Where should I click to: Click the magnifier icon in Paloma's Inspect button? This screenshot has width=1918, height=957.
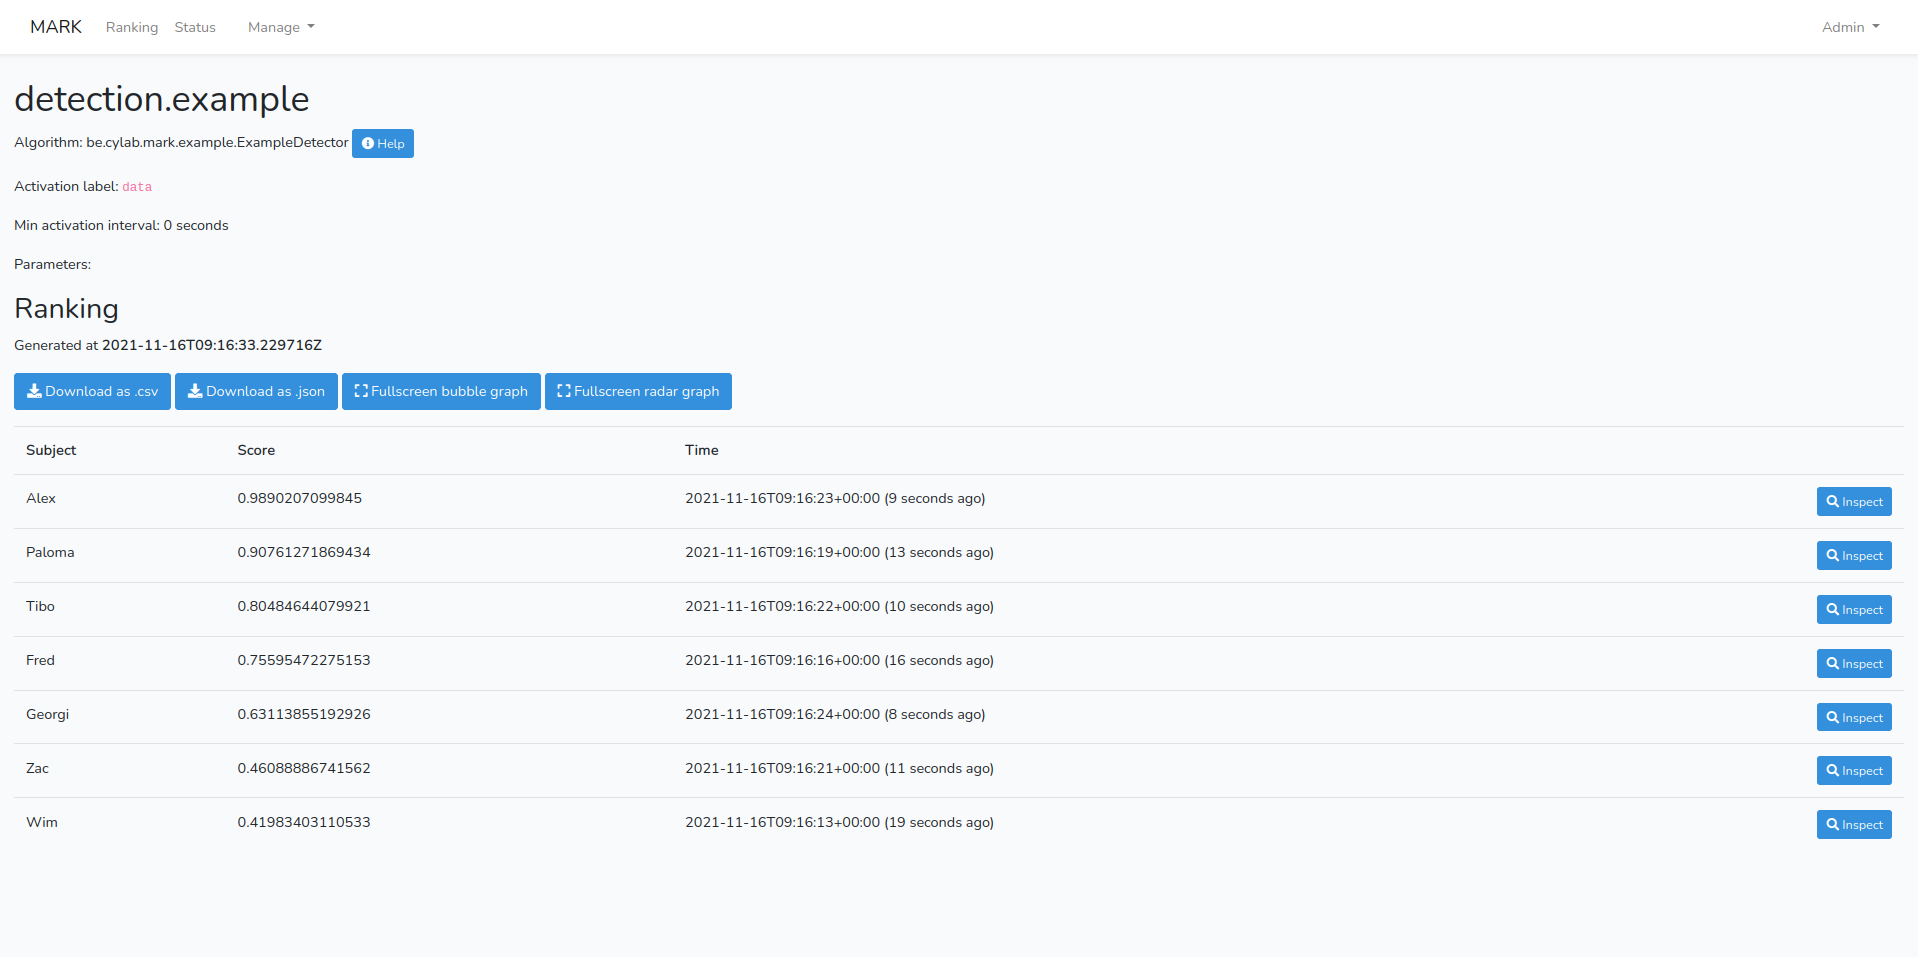tap(1833, 556)
